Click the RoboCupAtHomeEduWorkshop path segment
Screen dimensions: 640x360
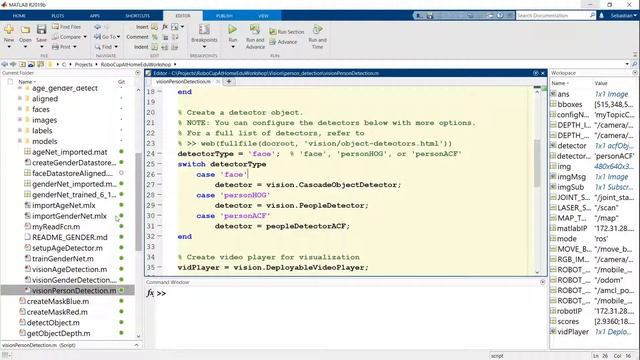coord(136,64)
